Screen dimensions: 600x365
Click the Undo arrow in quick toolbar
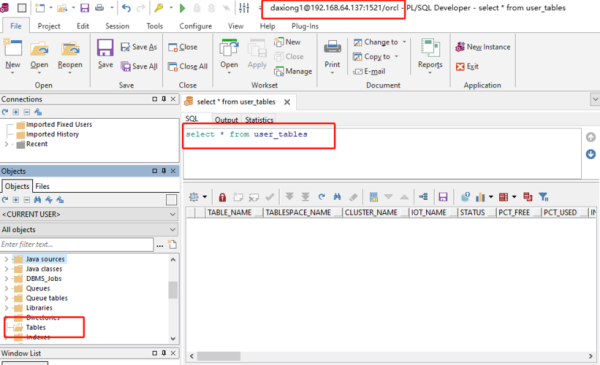coord(126,8)
